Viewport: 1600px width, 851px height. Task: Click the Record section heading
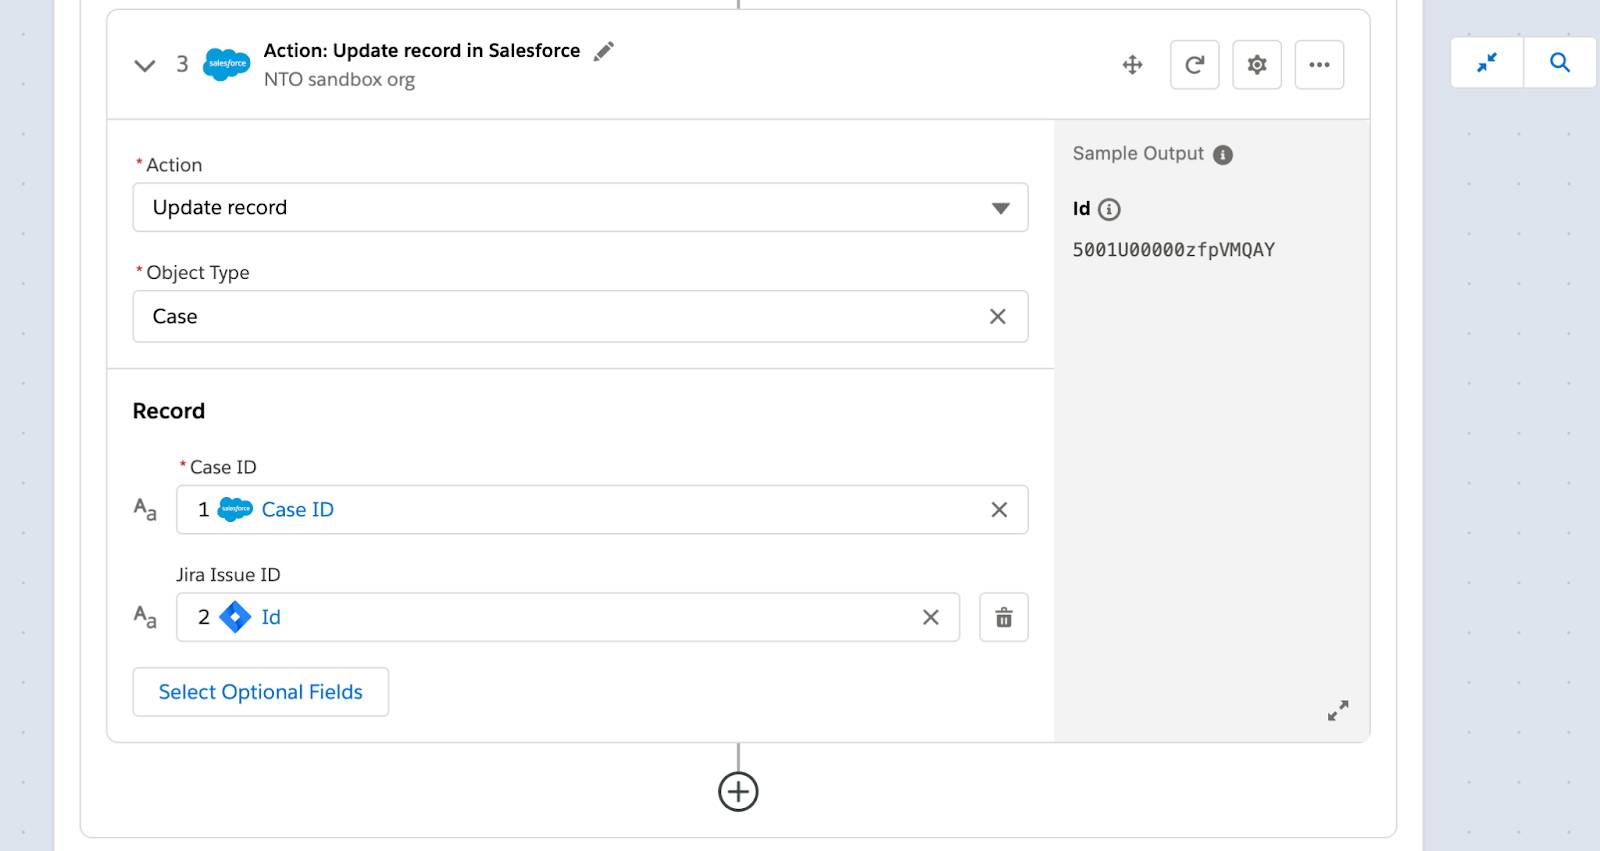pyautogui.click(x=169, y=411)
